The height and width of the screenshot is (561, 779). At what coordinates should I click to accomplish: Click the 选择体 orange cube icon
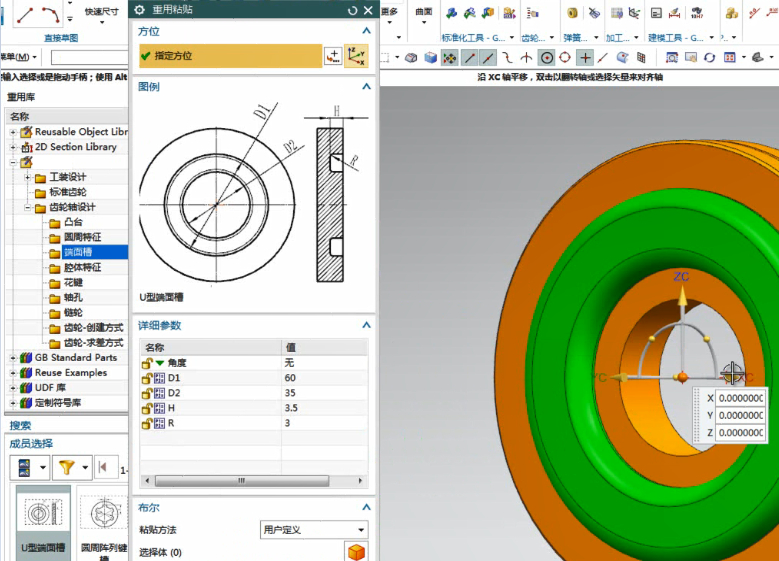pyautogui.click(x=356, y=551)
